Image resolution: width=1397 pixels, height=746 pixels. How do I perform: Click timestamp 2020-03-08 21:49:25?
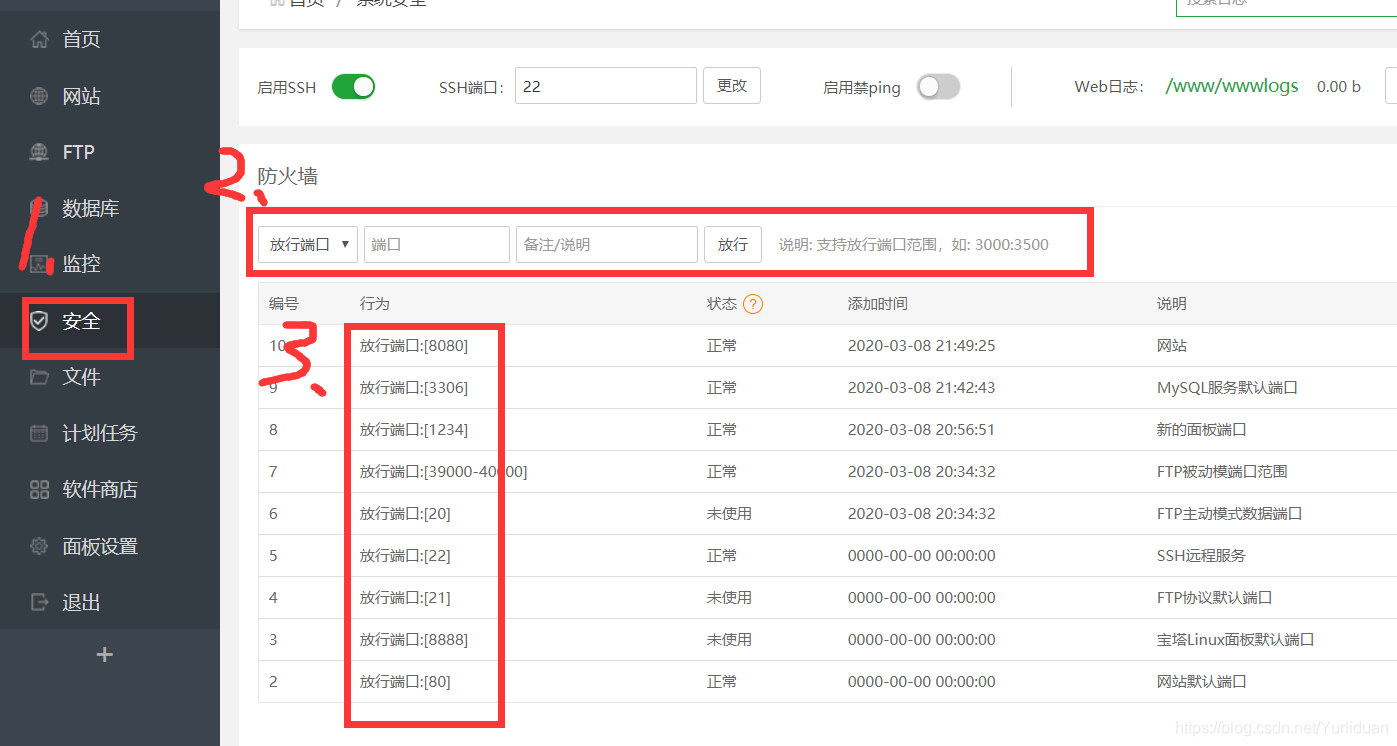click(x=921, y=346)
